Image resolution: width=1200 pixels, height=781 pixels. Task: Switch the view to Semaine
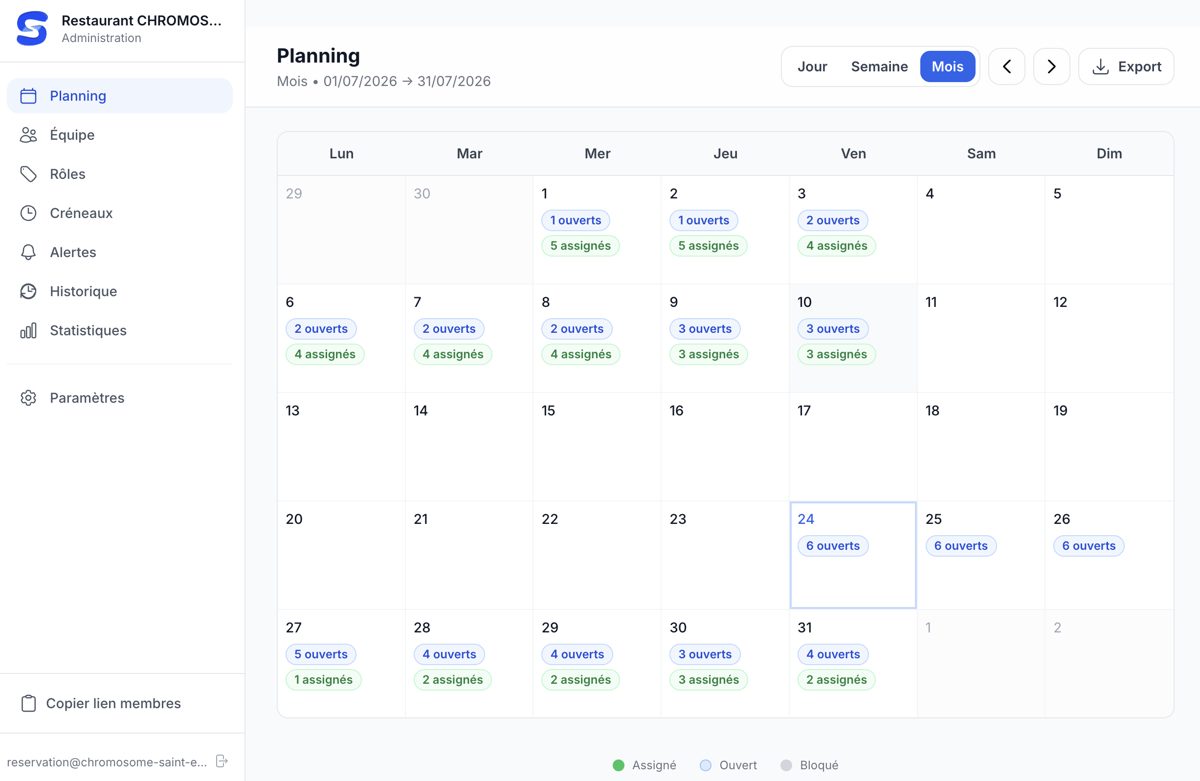coord(879,67)
